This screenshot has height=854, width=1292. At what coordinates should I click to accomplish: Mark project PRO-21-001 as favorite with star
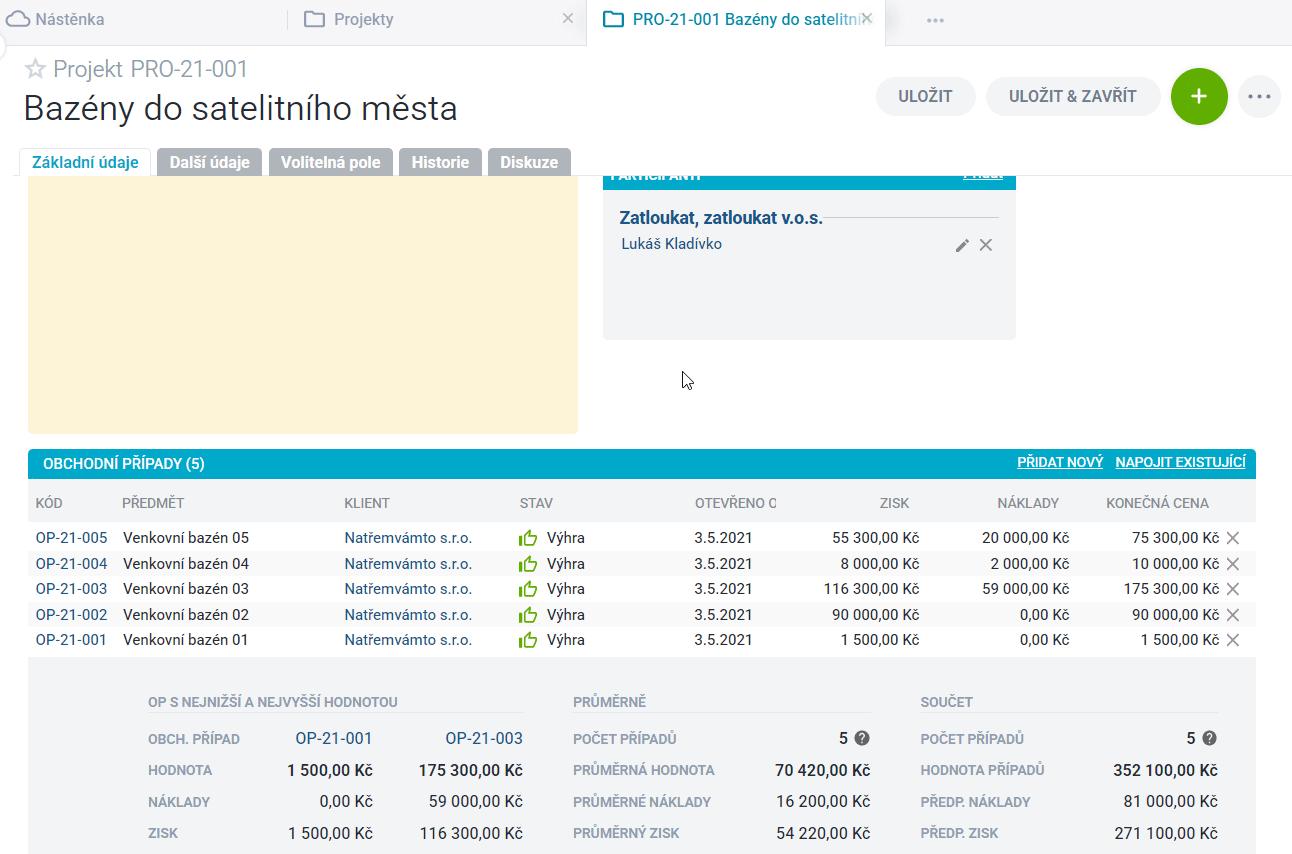[35, 69]
